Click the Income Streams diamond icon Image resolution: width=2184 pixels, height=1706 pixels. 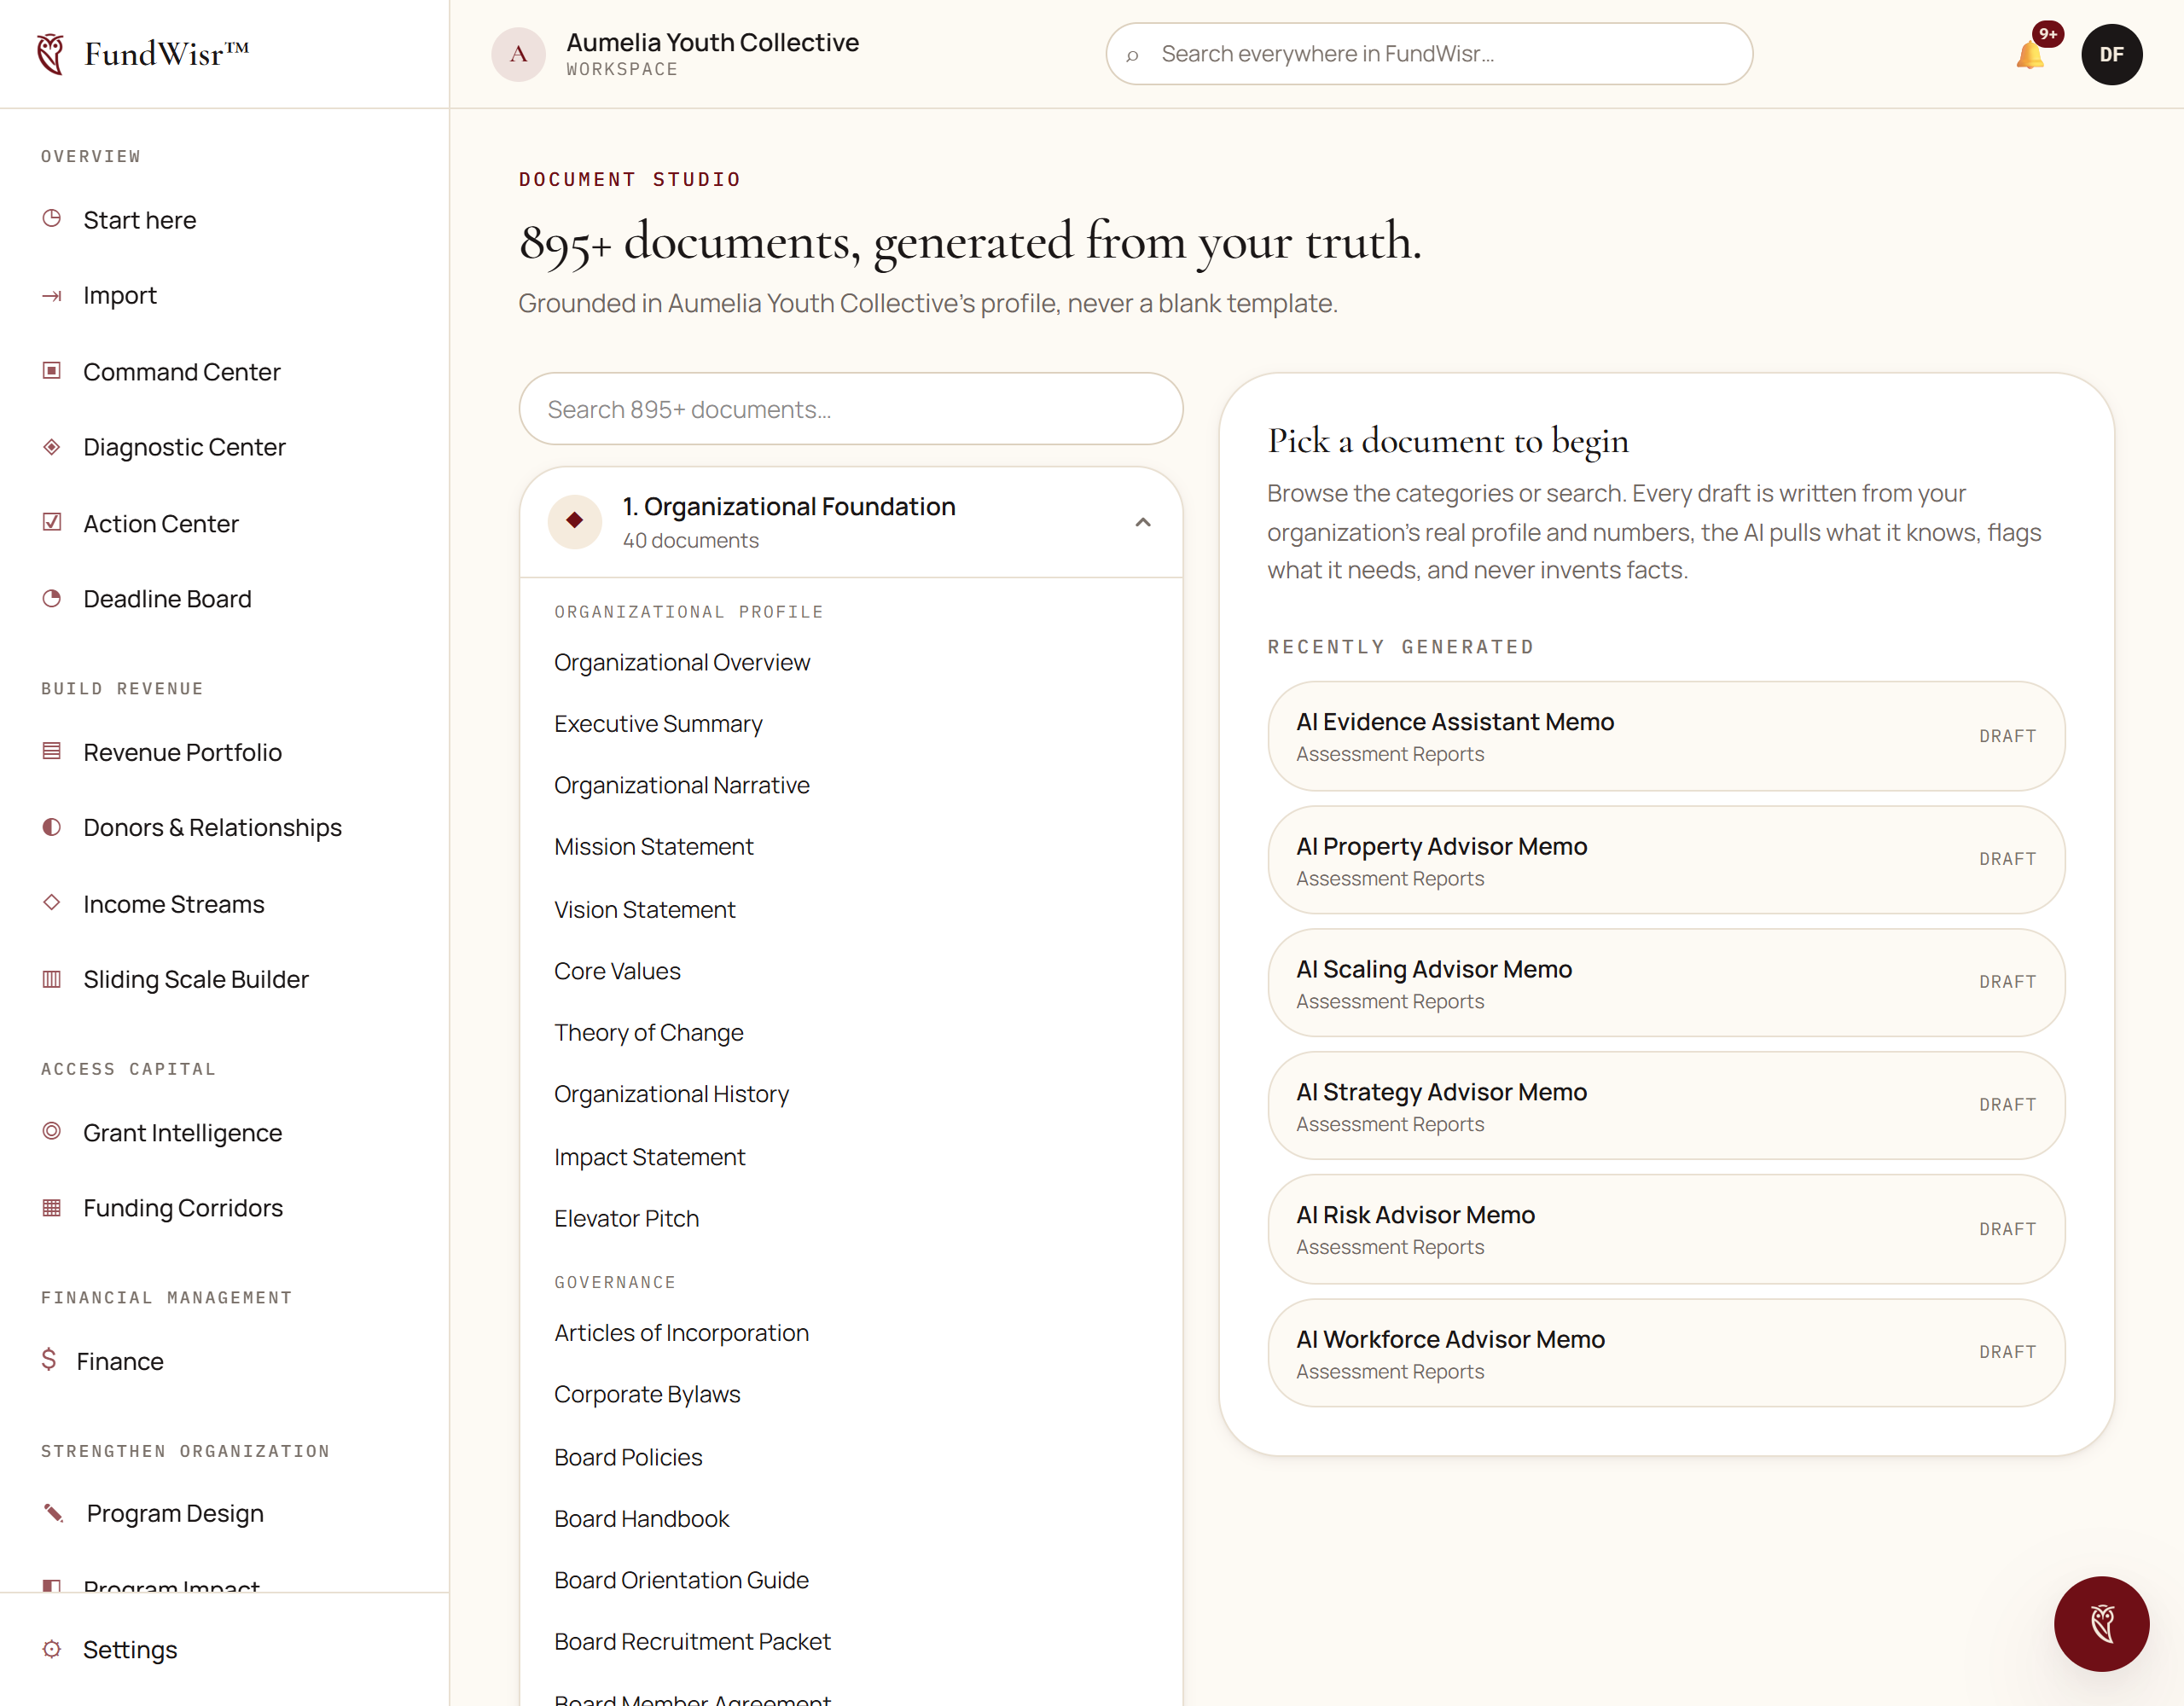[52, 902]
